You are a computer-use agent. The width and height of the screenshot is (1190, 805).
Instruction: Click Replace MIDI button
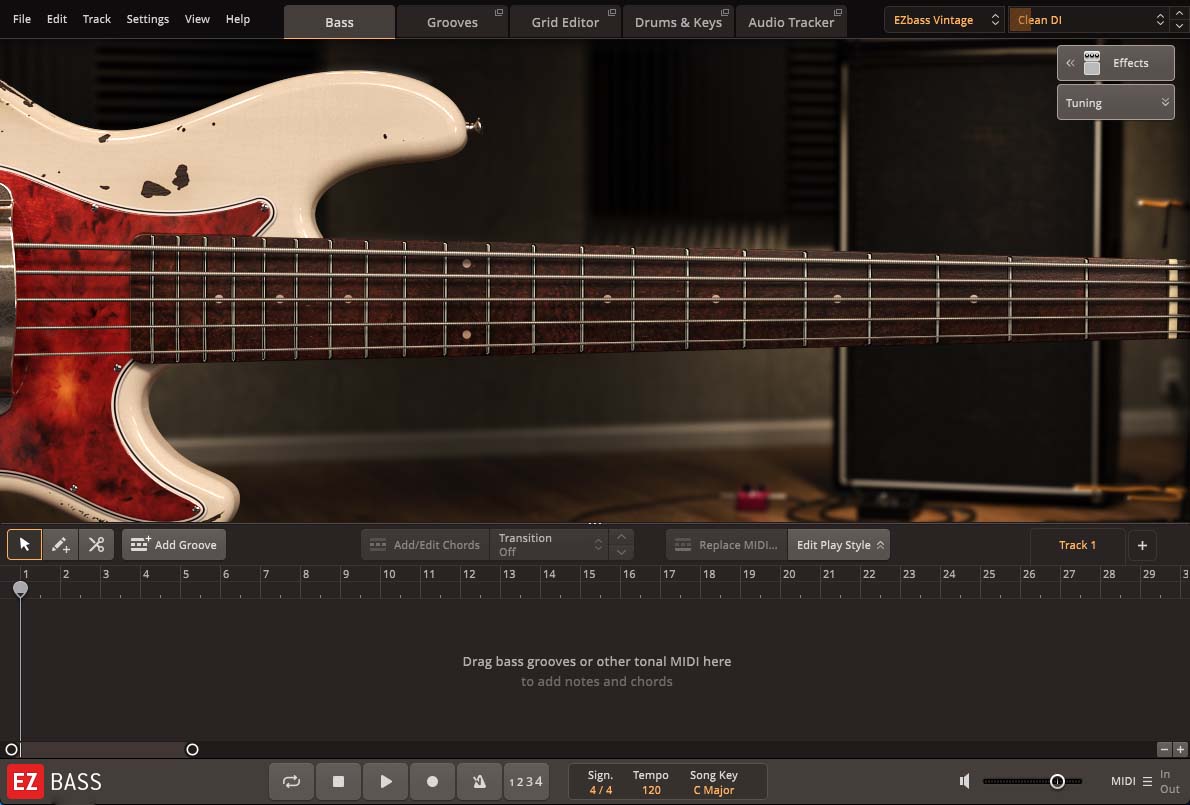725,544
